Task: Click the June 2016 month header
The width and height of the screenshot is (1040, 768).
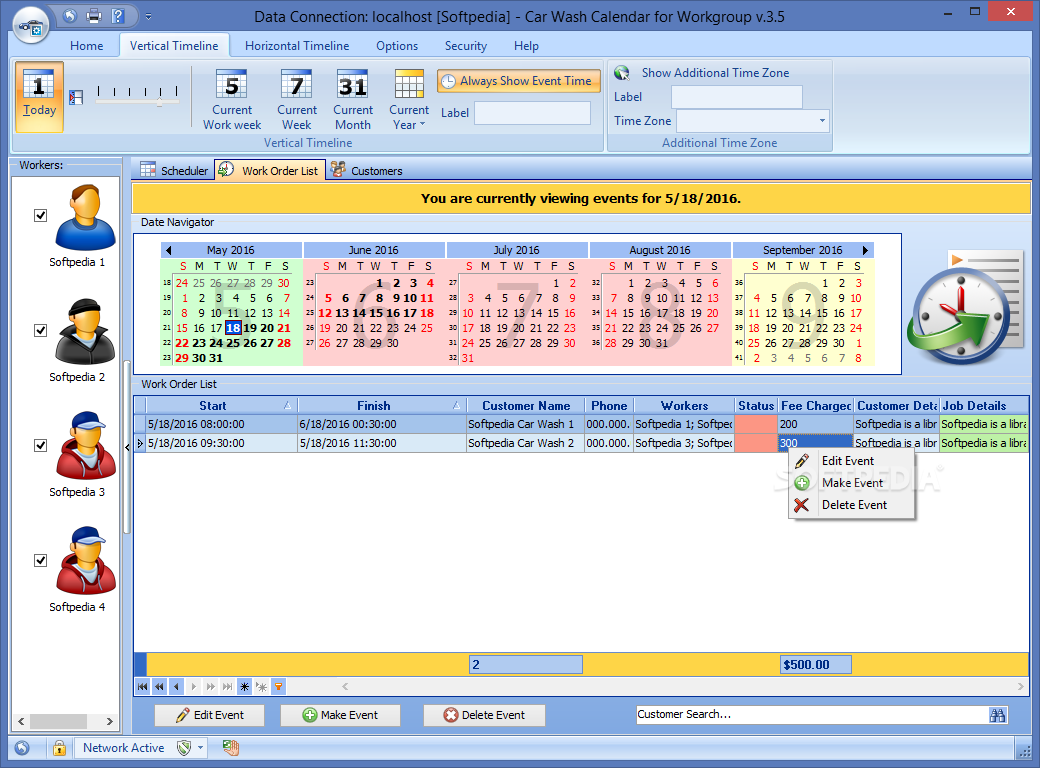Action: [373, 250]
